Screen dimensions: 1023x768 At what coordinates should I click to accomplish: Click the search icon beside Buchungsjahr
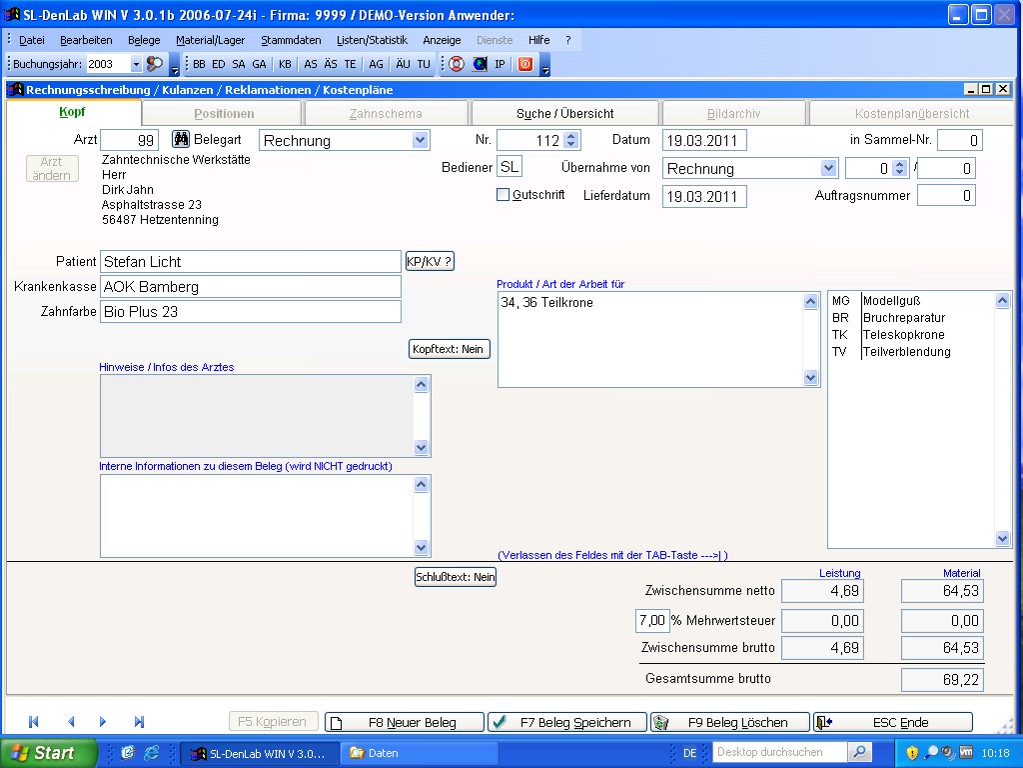tap(155, 64)
